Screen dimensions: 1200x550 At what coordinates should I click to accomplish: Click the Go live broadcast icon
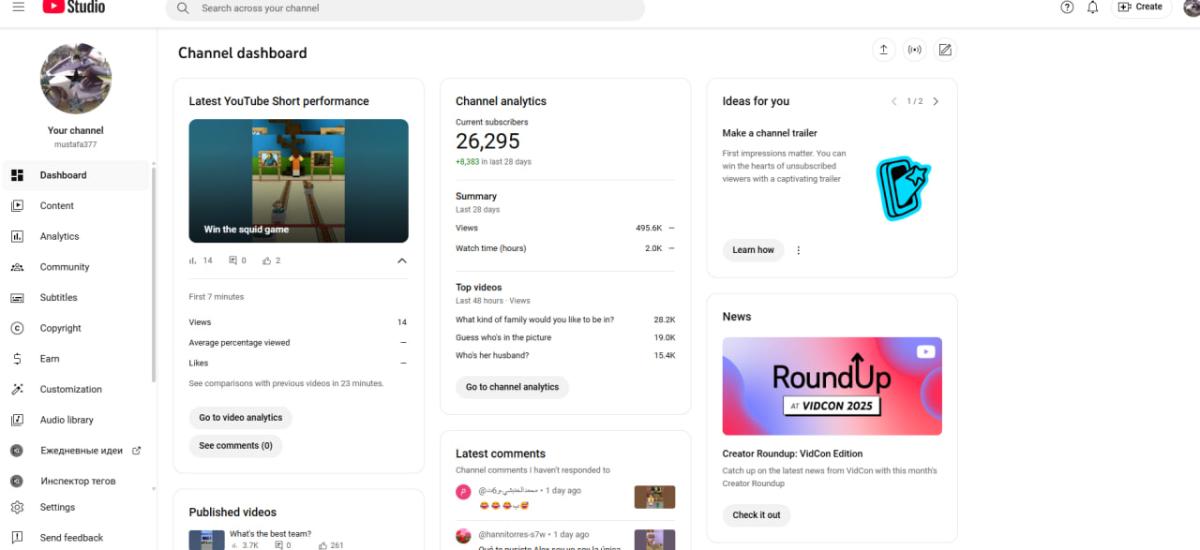point(914,50)
